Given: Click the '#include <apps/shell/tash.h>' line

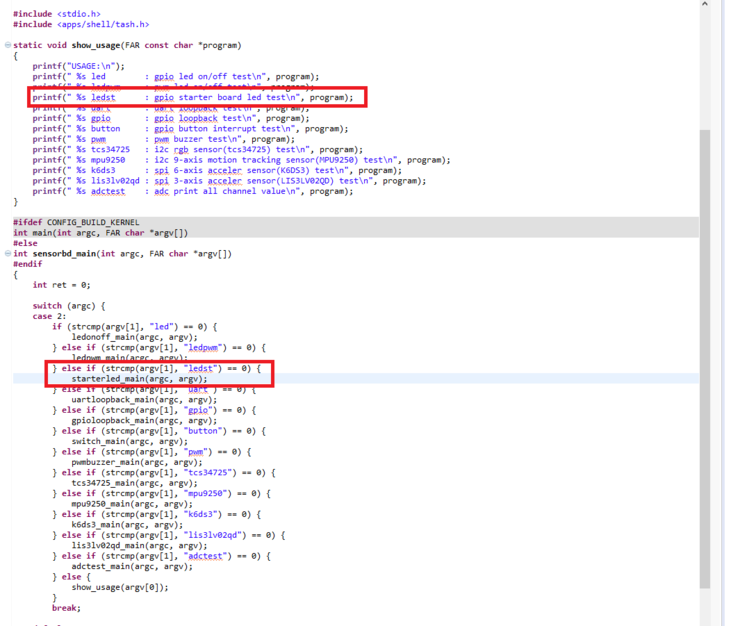Looking at the screenshot, I should 81,25.
